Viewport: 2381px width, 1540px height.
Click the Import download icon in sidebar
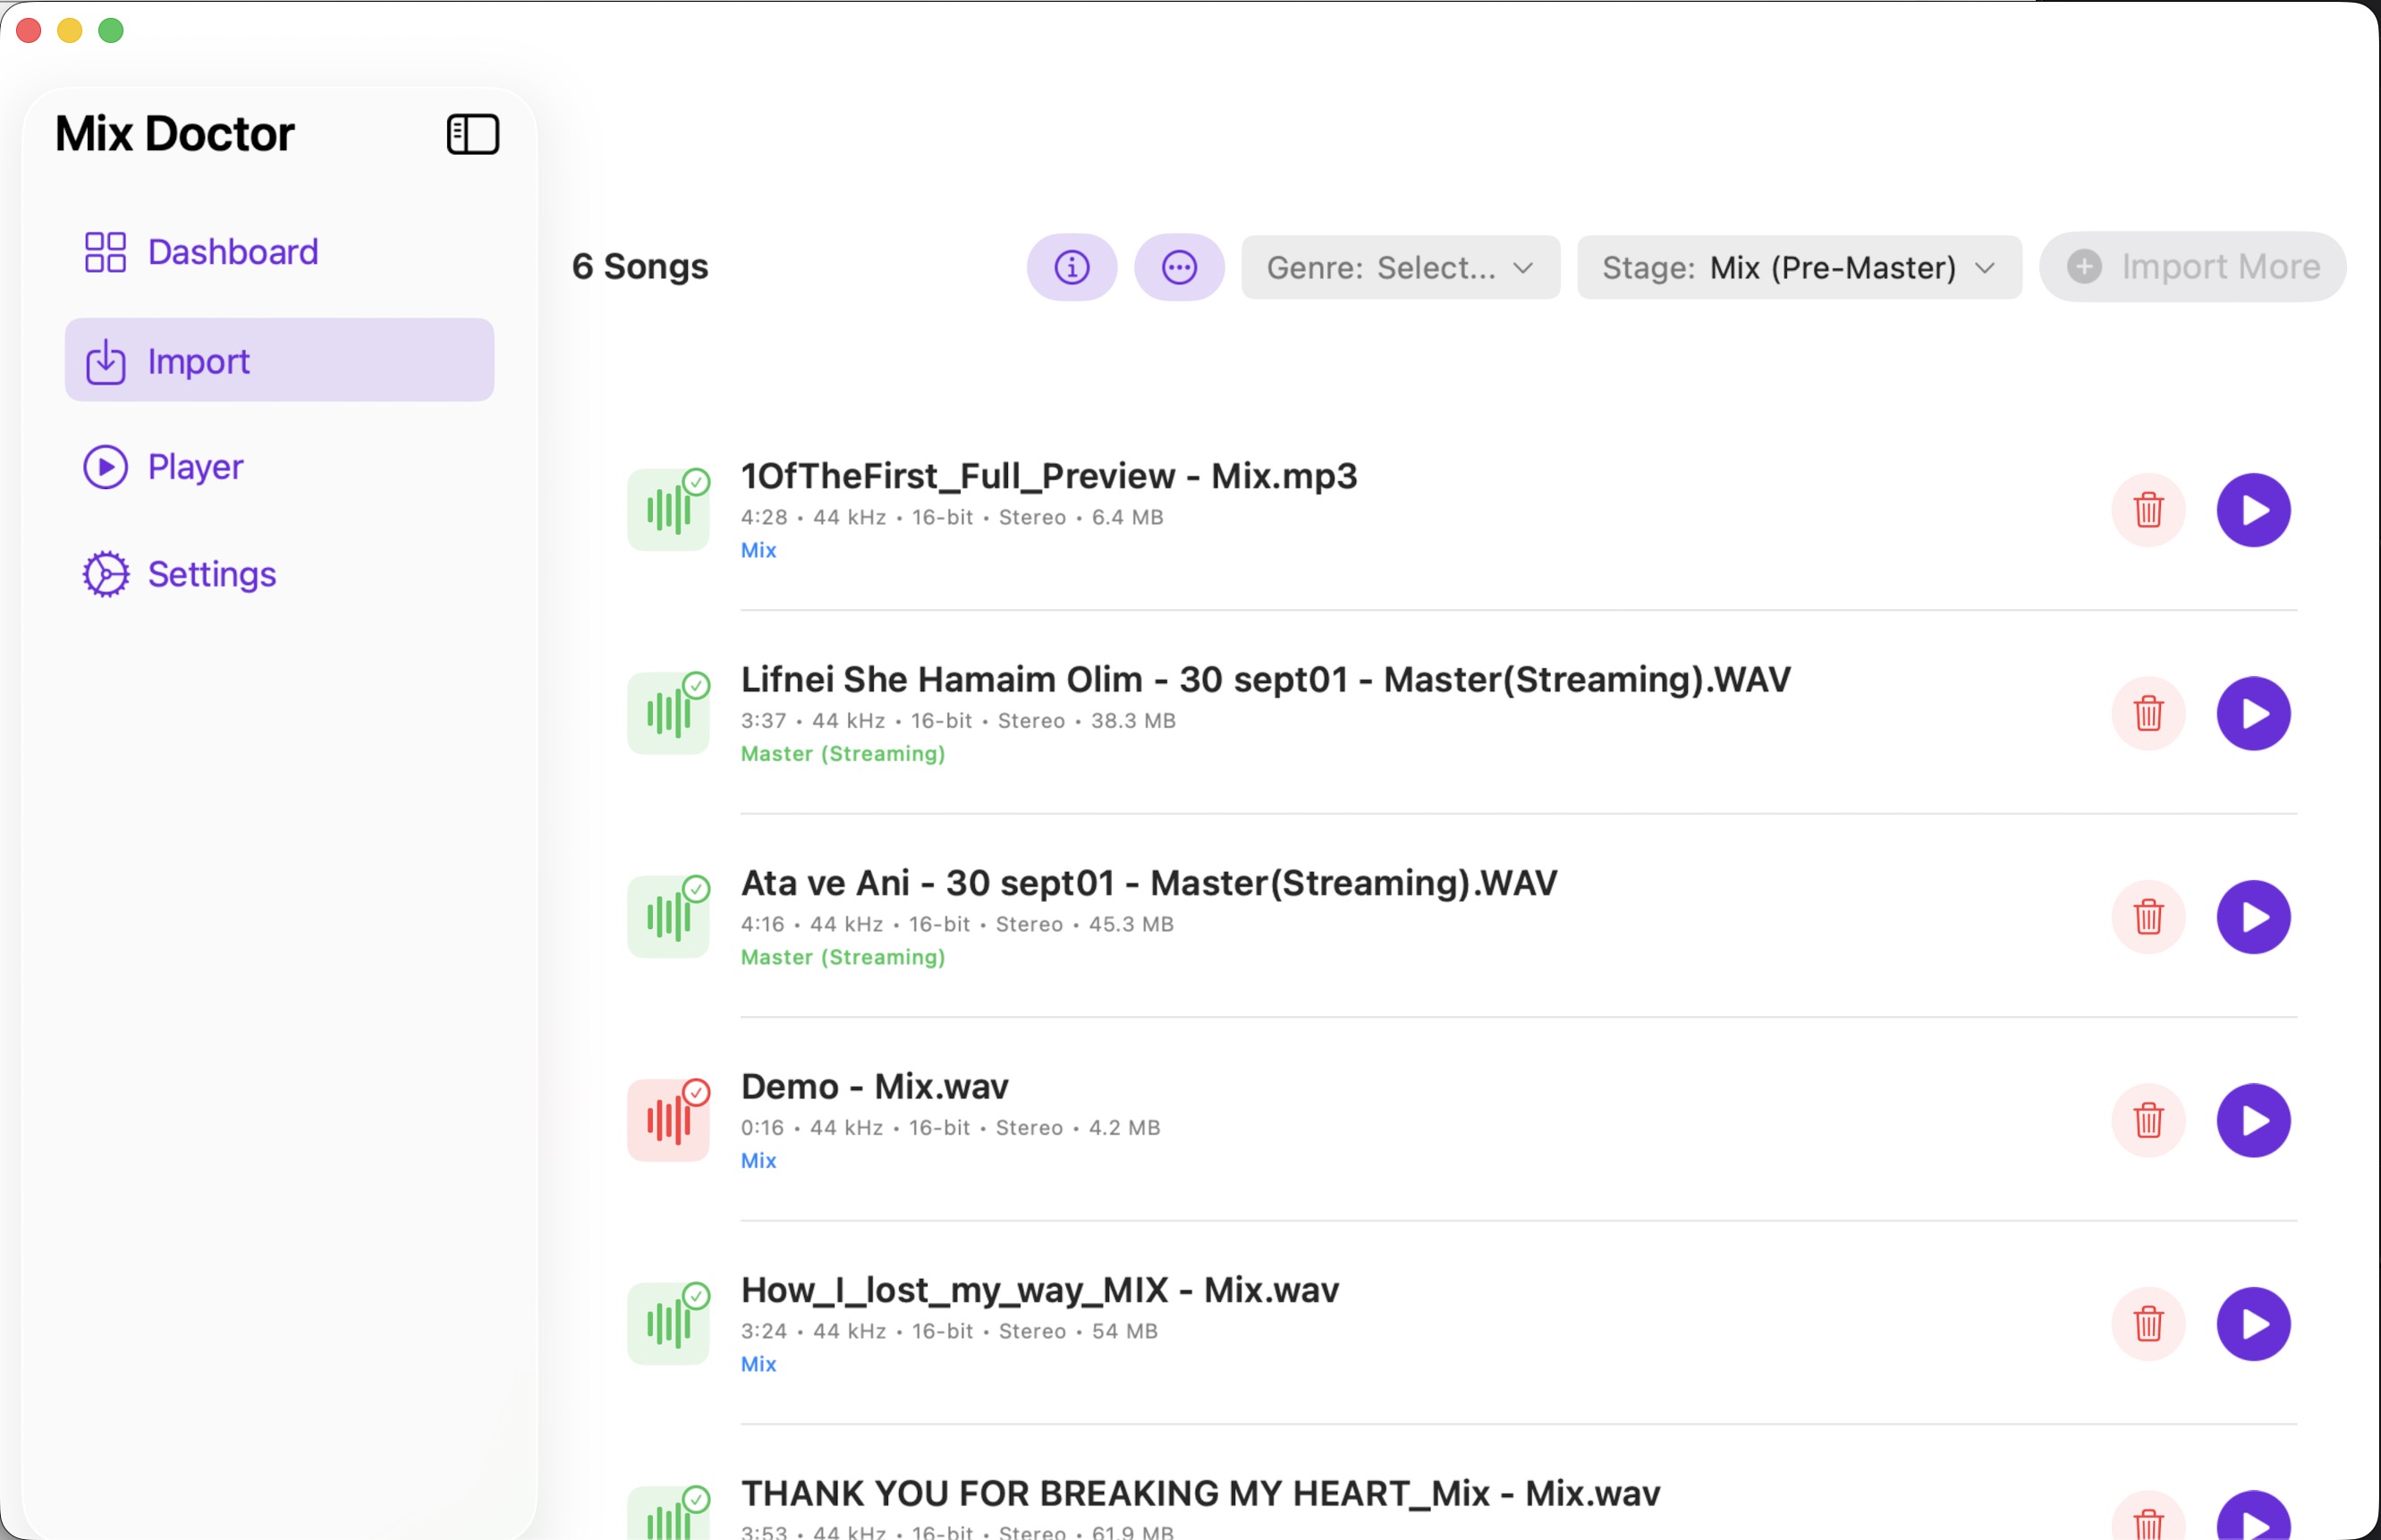(x=106, y=360)
